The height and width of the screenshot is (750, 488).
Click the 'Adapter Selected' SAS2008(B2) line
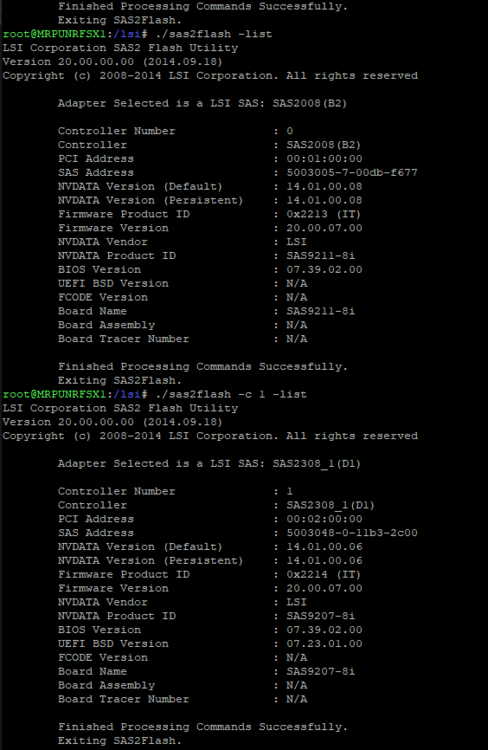(202, 103)
